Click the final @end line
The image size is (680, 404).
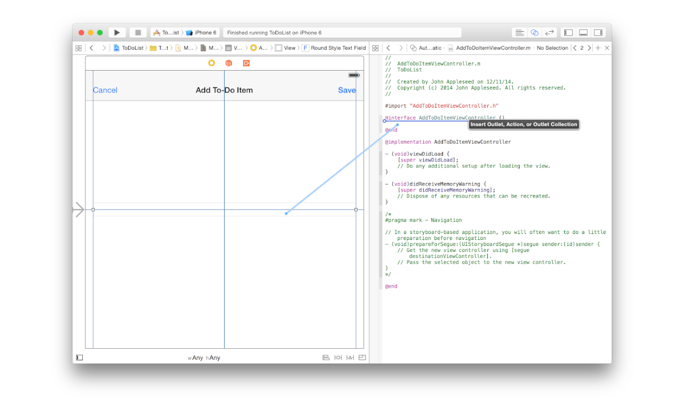[x=391, y=287]
